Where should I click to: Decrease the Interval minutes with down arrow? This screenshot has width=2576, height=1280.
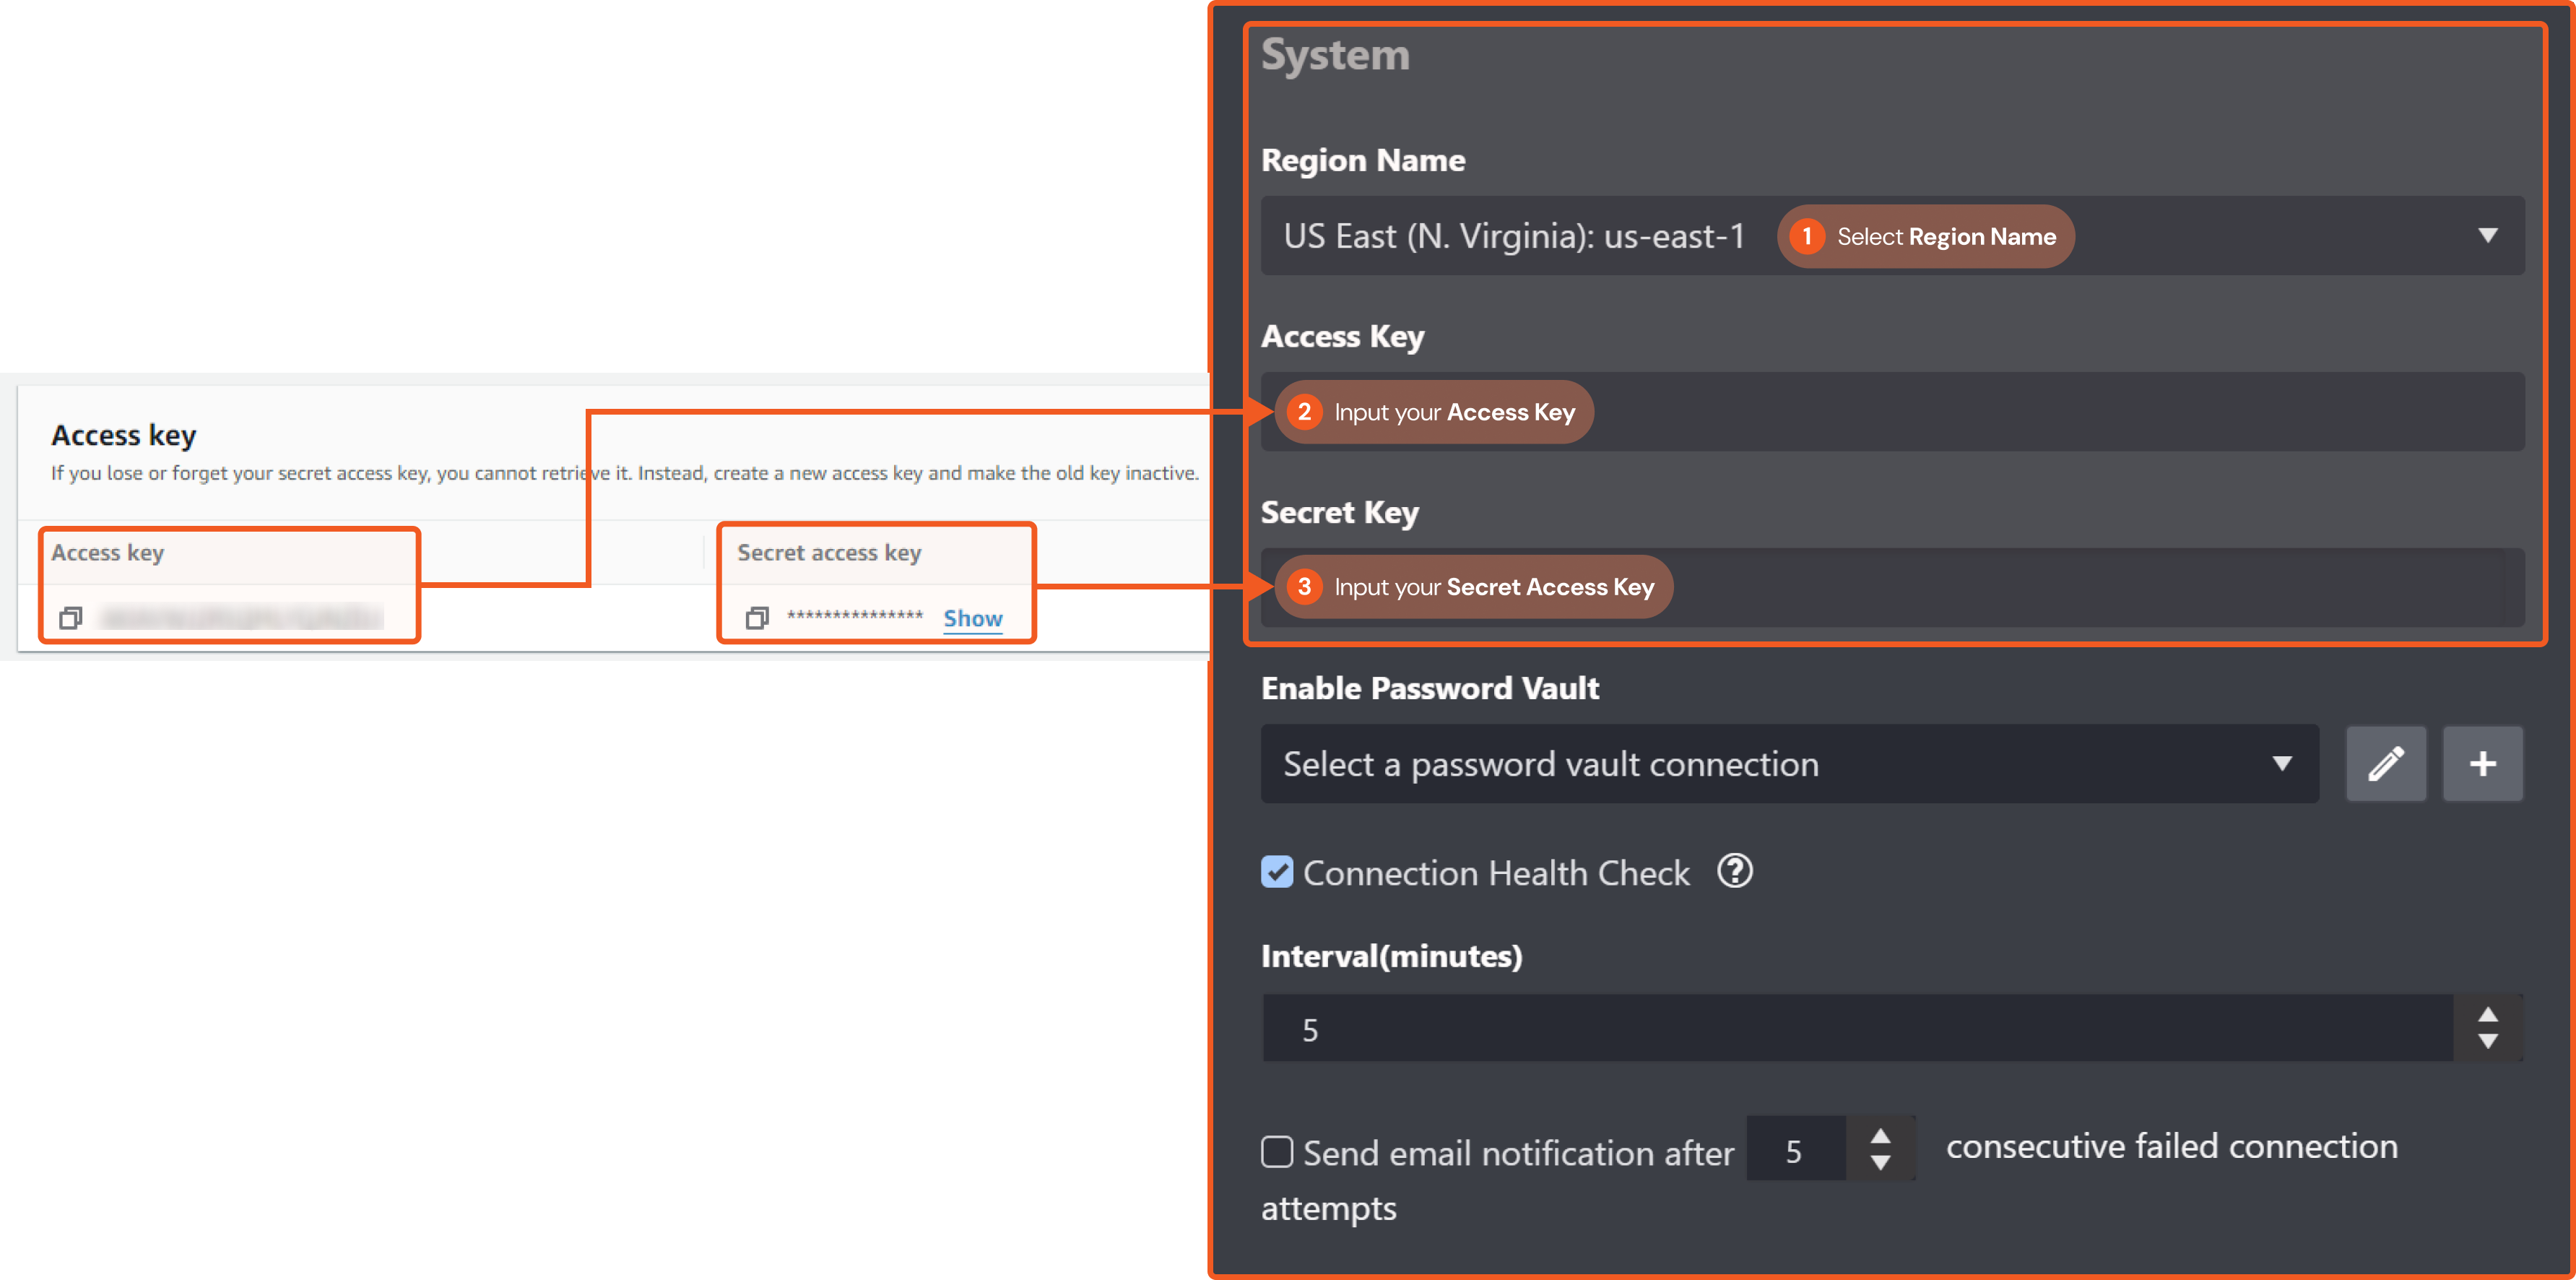click(x=2488, y=1042)
